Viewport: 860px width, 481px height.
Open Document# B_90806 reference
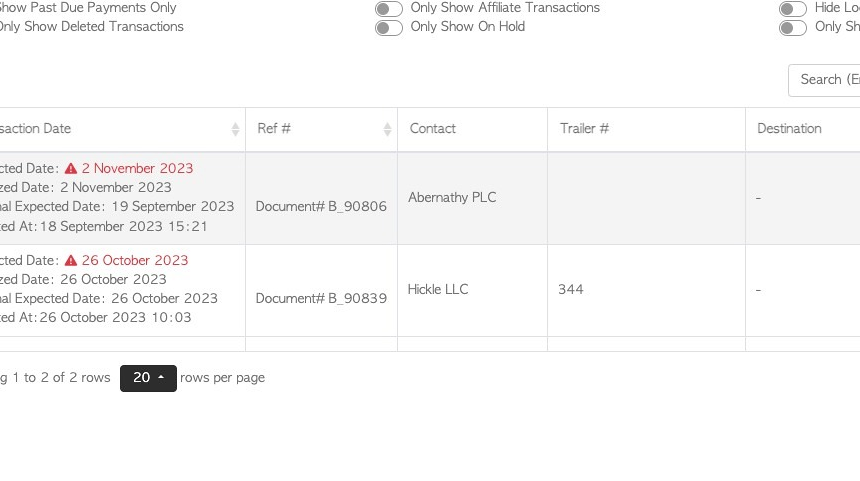(321, 206)
